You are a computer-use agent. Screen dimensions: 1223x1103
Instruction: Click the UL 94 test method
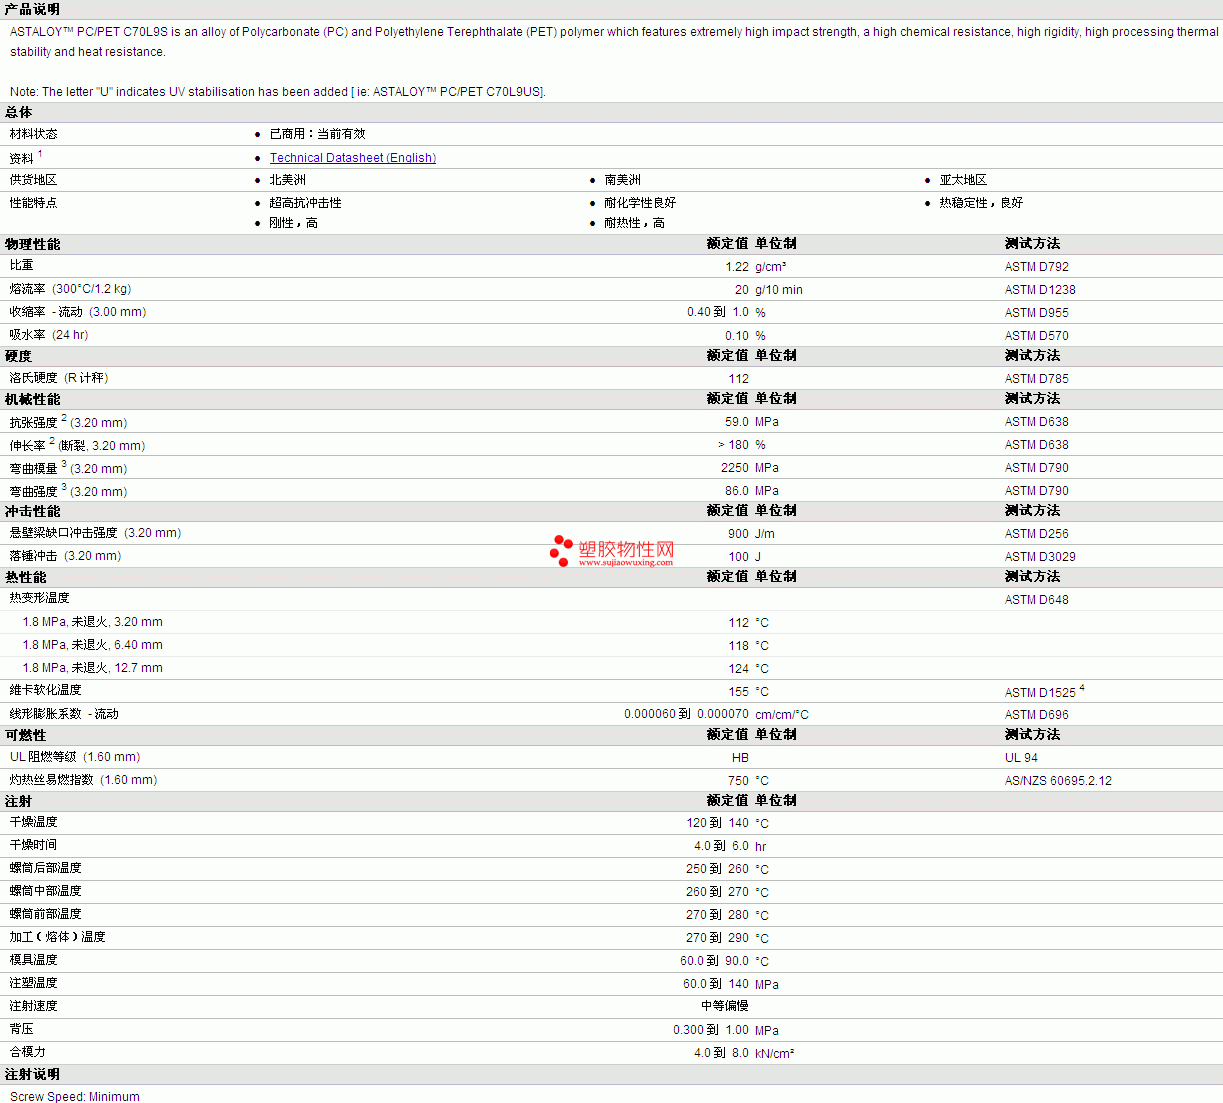coord(1021,758)
